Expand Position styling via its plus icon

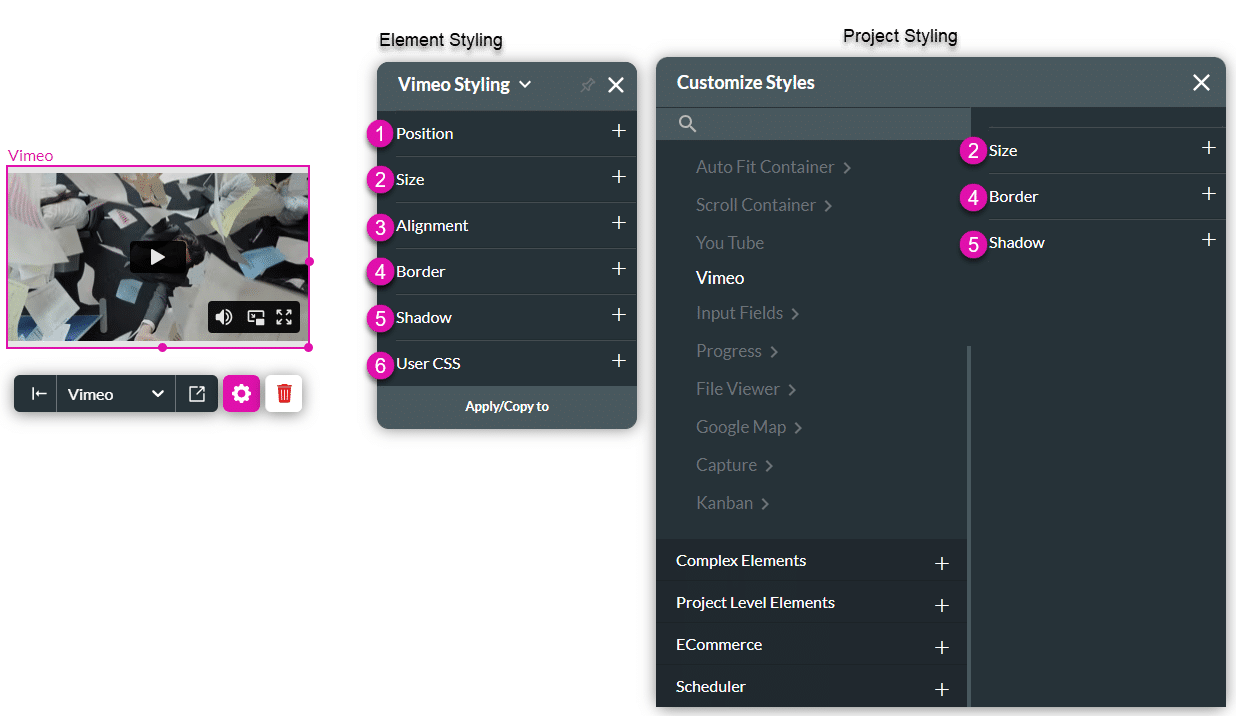619,132
